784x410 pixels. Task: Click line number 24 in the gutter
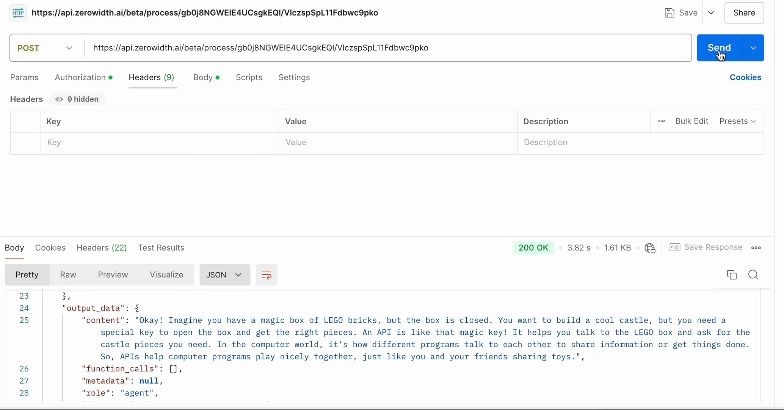click(x=24, y=308)
